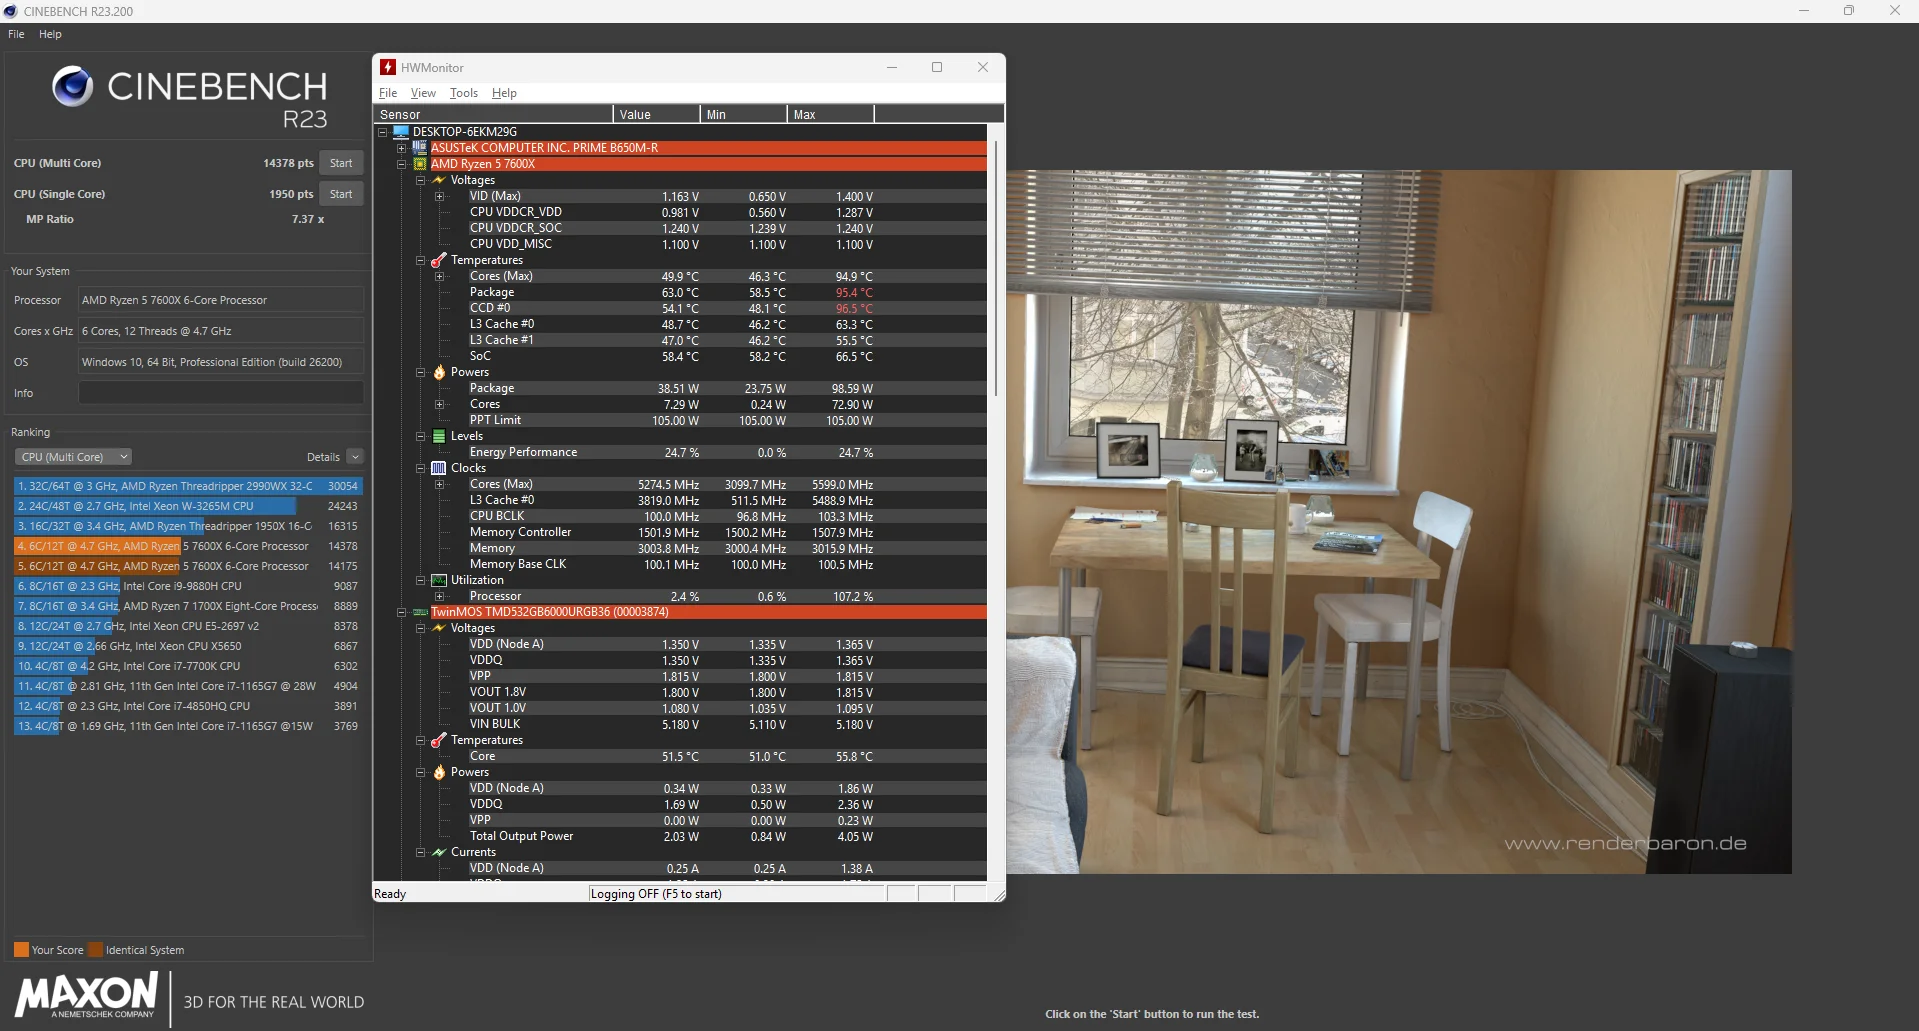
Task: Click the AMD Ryzen 5 7600X CPU icon
Action: tap(420, 164)
